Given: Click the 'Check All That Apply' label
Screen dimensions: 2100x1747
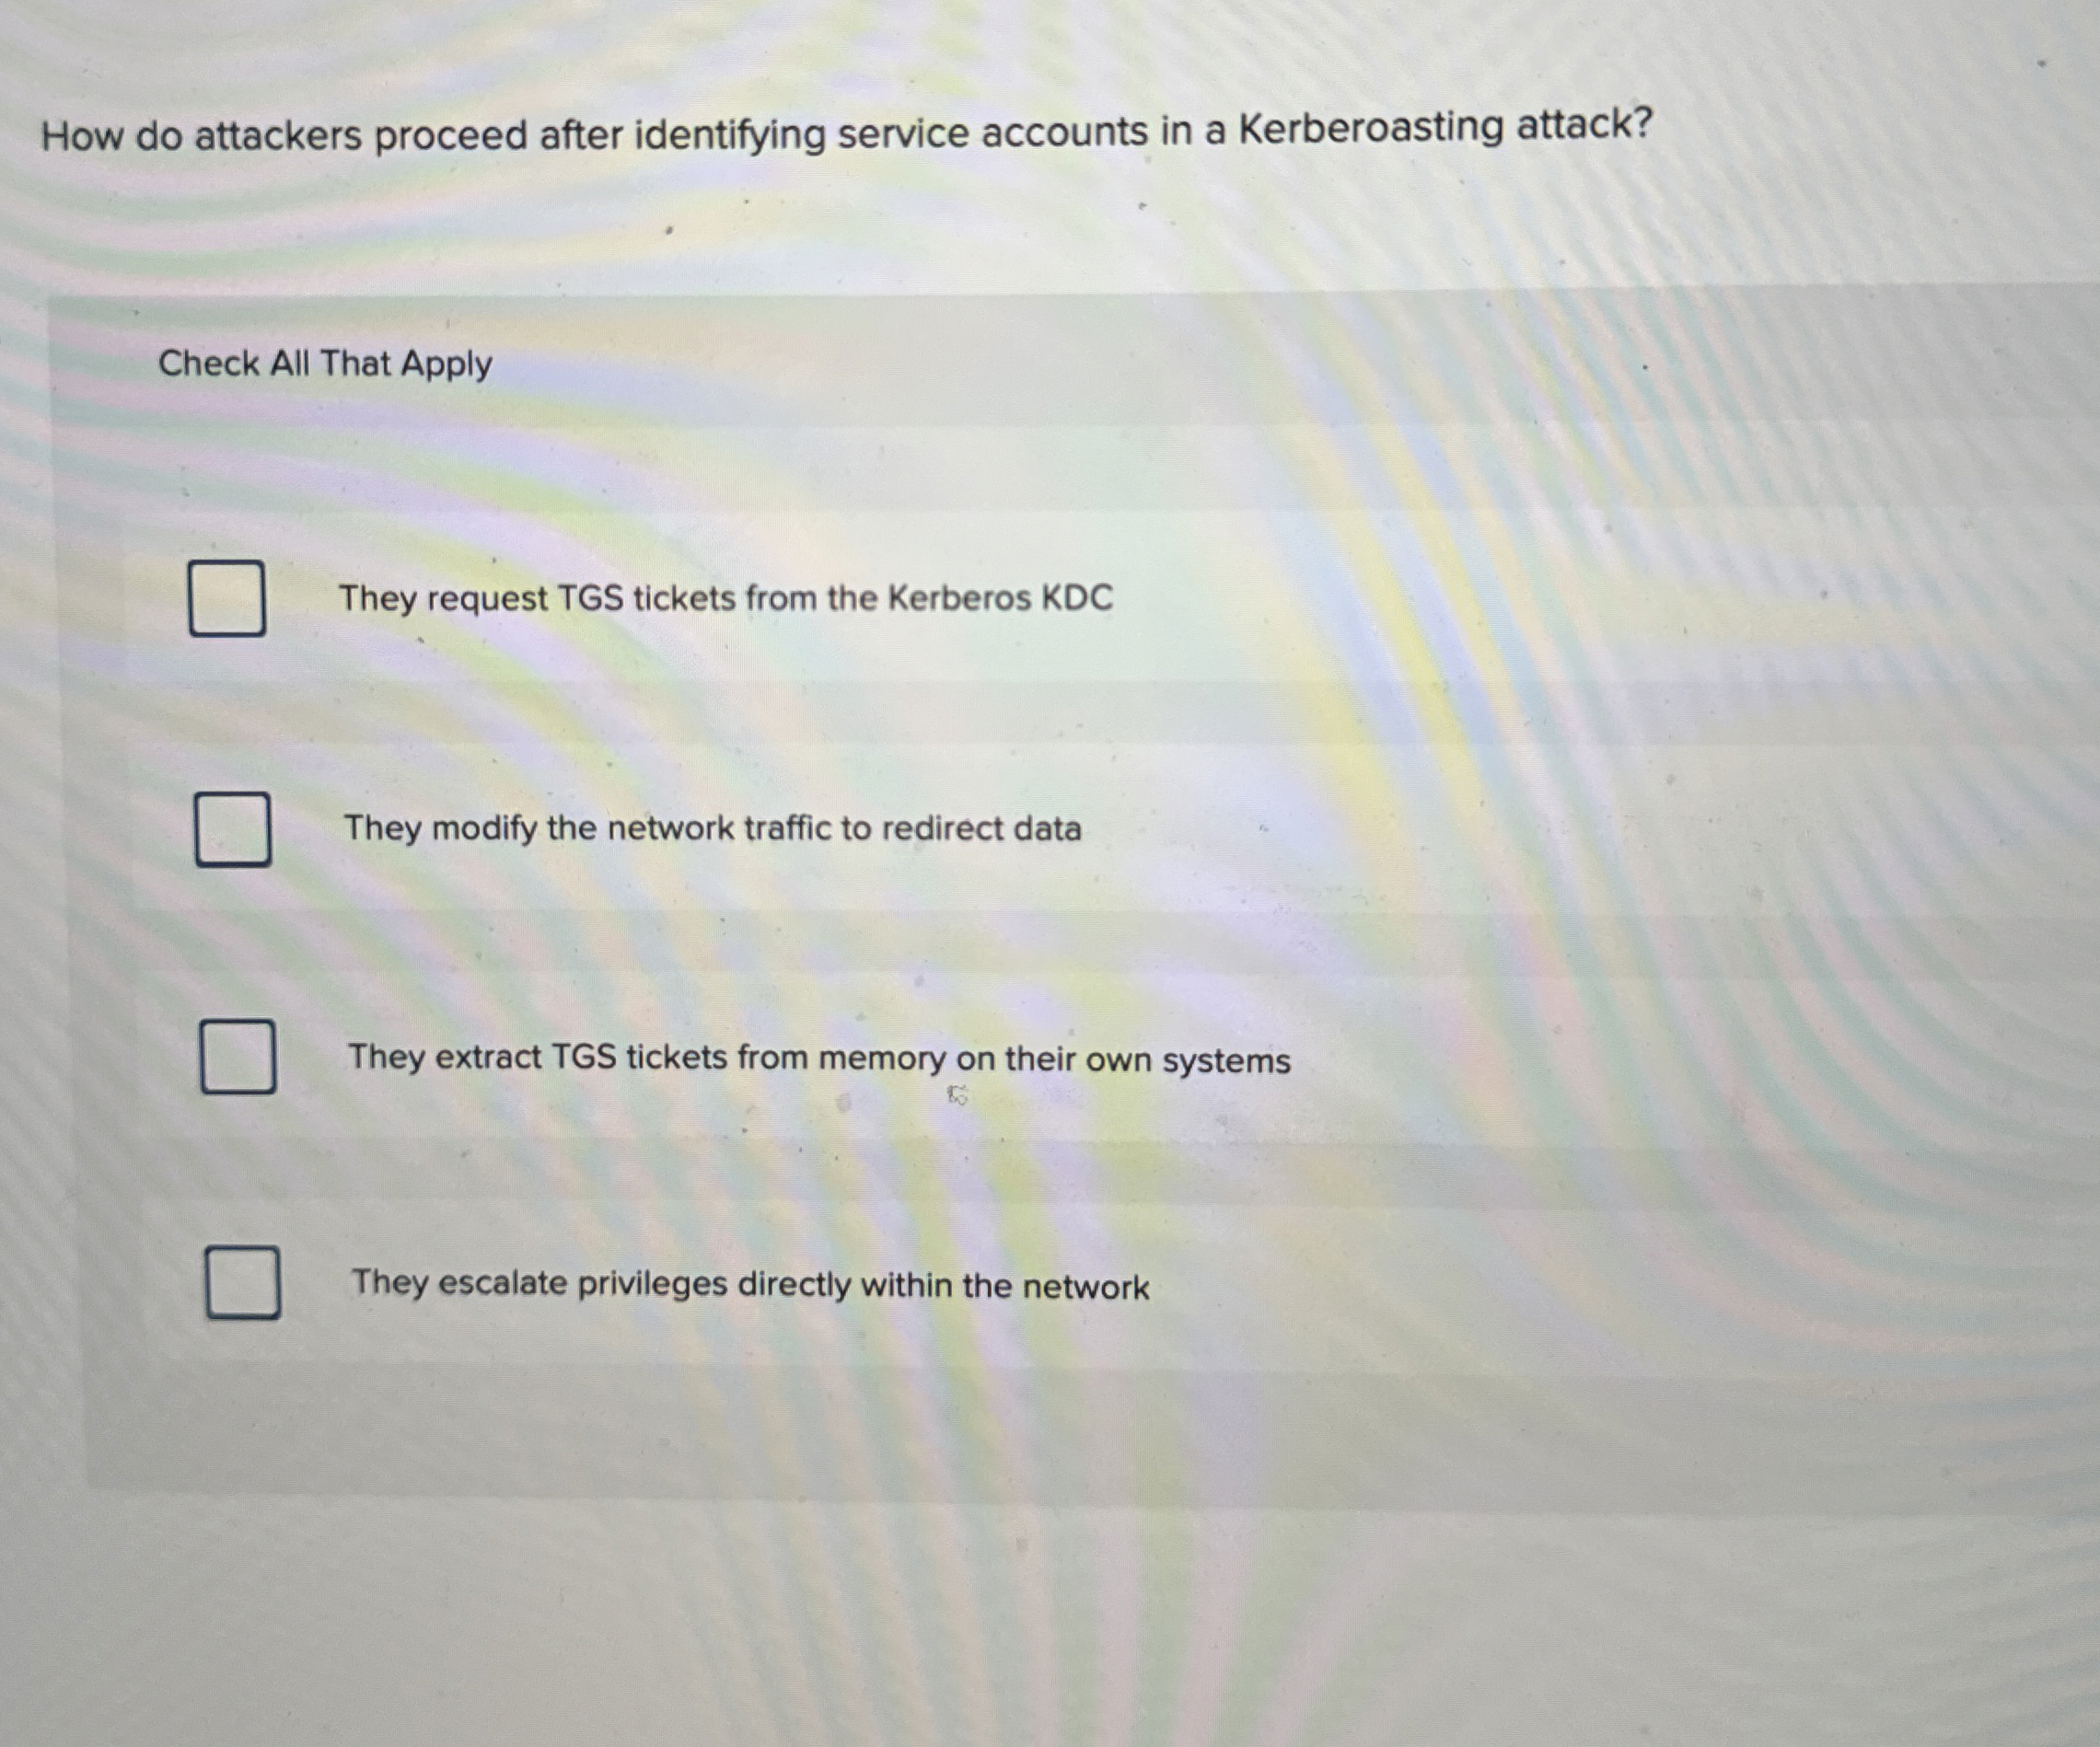Looking at the screenshot, I should pyautogui.click(x=326, y=364).
